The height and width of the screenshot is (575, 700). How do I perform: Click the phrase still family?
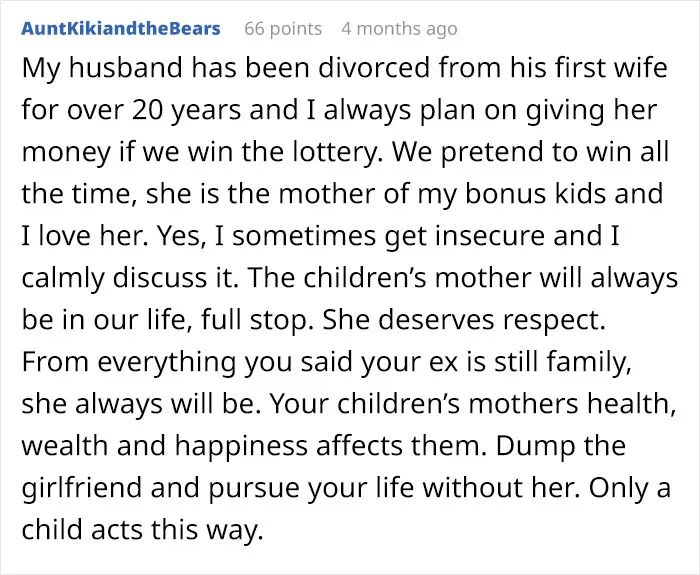click(562, 362)
